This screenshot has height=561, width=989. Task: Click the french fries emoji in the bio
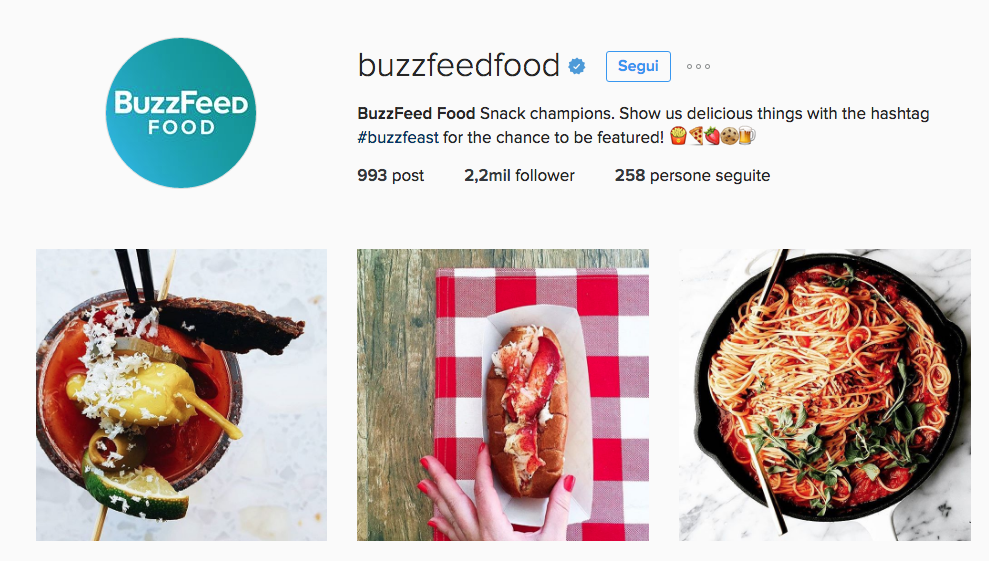(678, 136)
